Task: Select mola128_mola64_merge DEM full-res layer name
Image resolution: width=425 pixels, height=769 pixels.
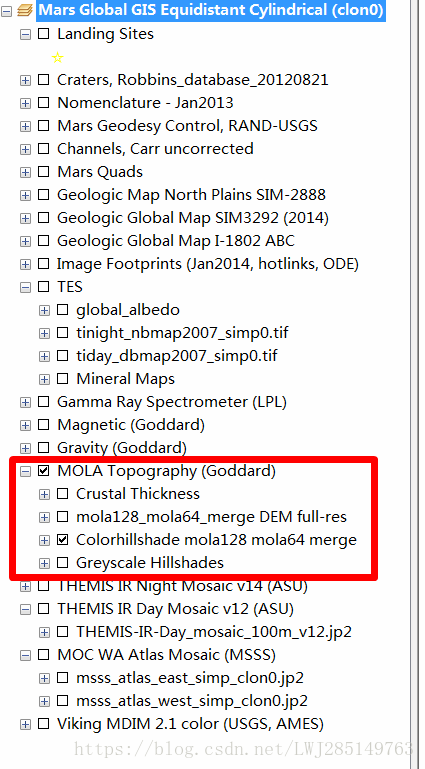Action: (212, 518)
